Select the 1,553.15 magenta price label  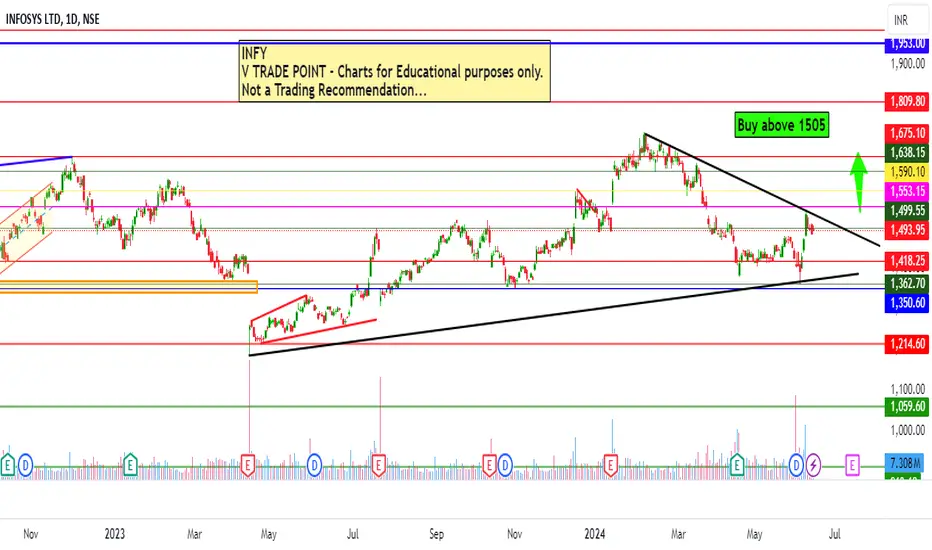(907, 191)
